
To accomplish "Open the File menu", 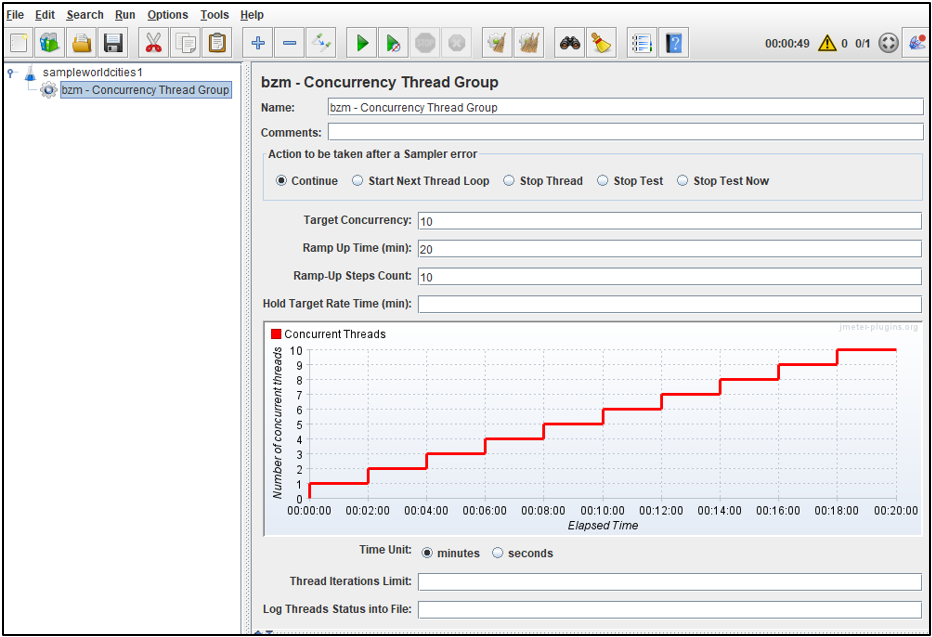I will click(x=15, y=15).
